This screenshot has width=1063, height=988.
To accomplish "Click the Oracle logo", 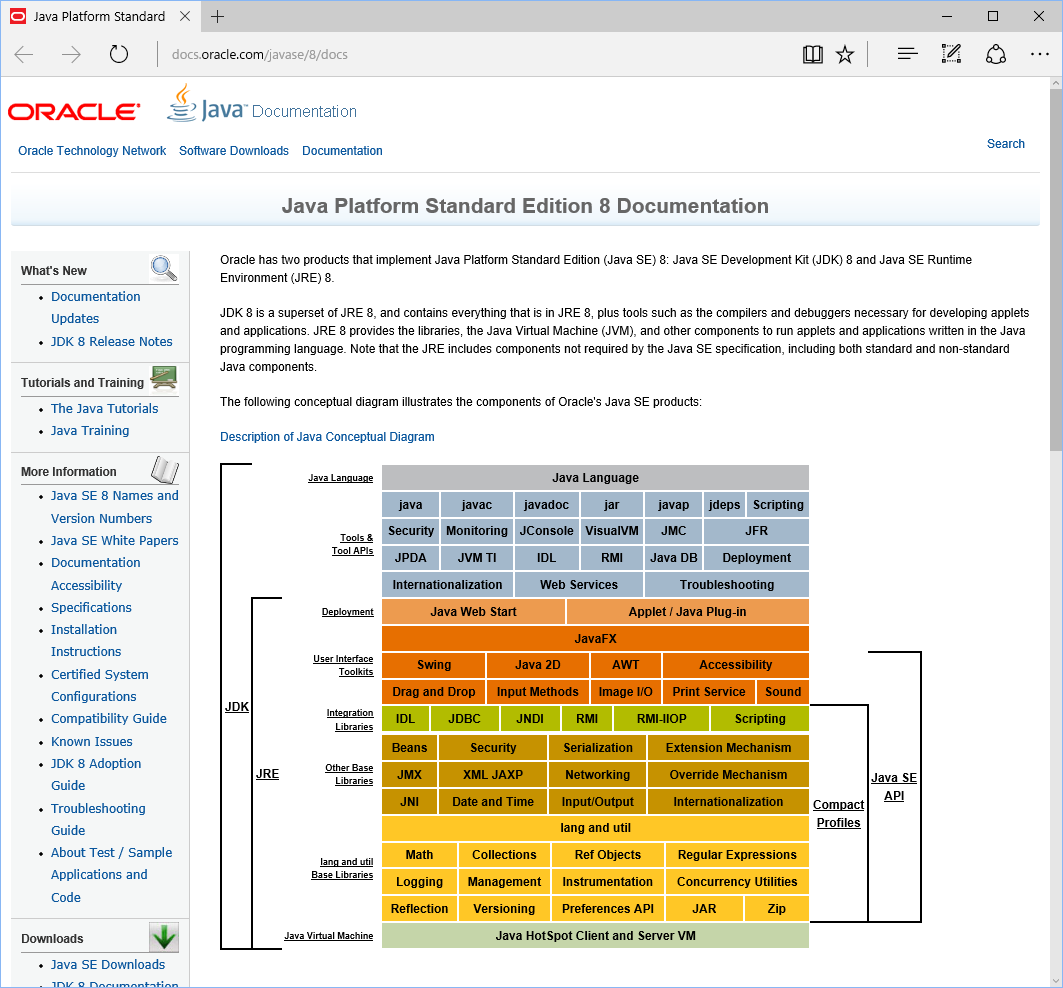I will tap(74, 111).
